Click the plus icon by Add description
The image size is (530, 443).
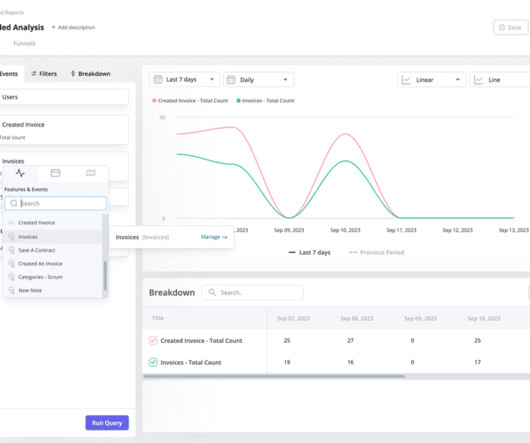(53, 27)
